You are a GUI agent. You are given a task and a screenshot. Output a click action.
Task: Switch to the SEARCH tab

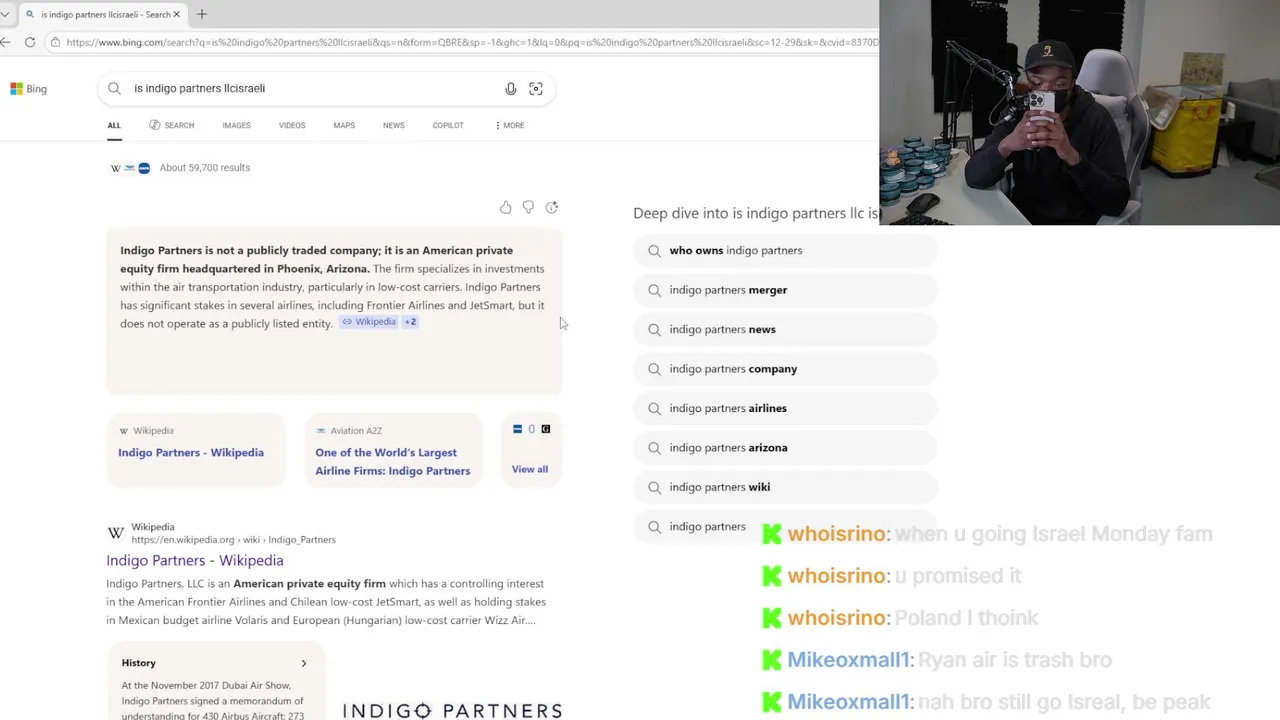click(x=172, y=125)
